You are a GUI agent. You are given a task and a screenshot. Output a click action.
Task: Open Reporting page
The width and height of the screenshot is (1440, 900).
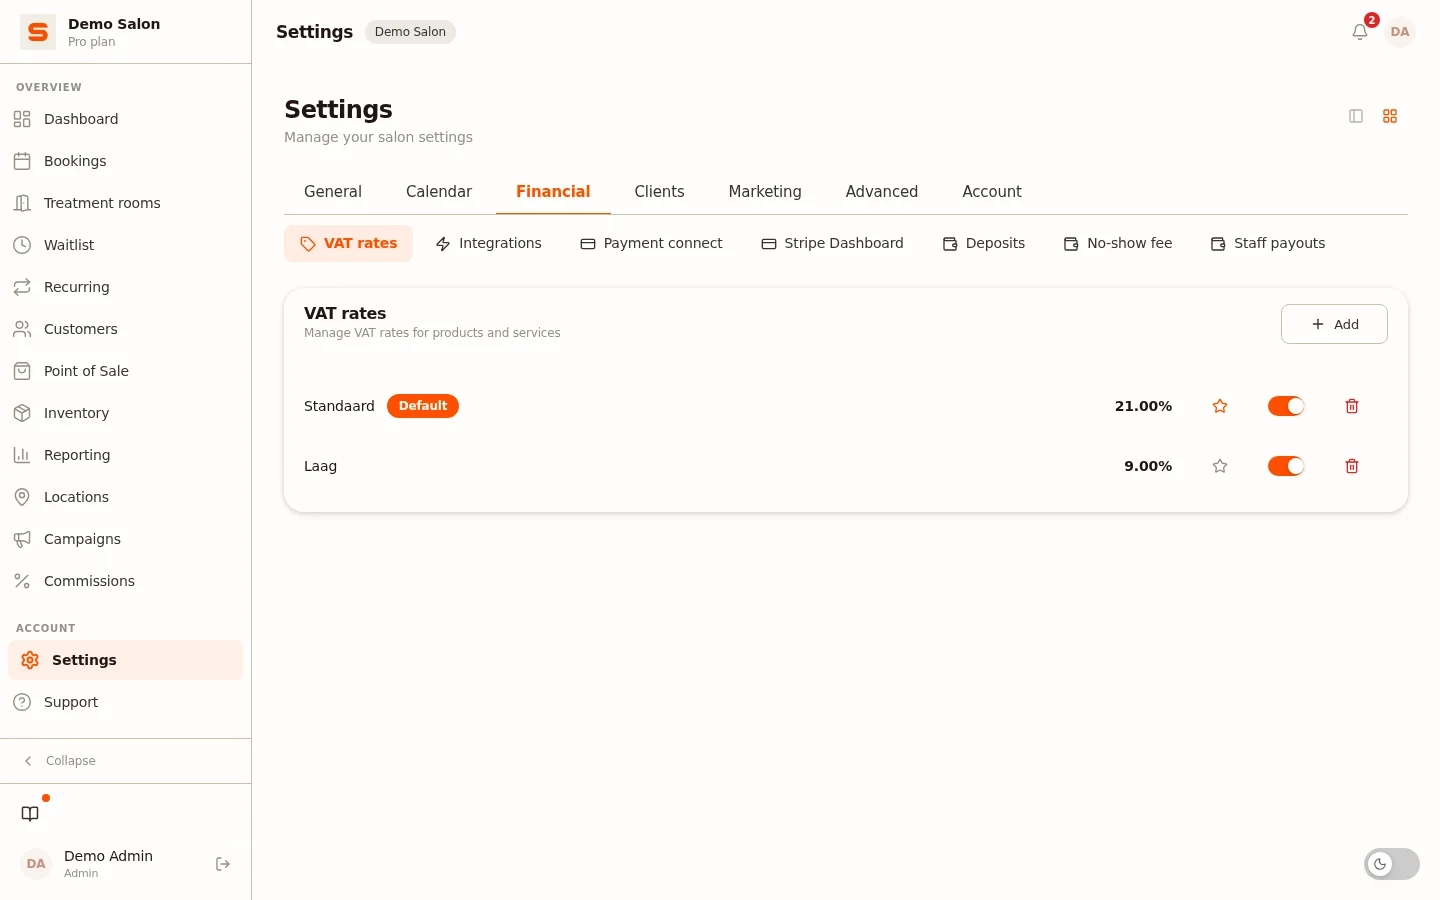125,455
